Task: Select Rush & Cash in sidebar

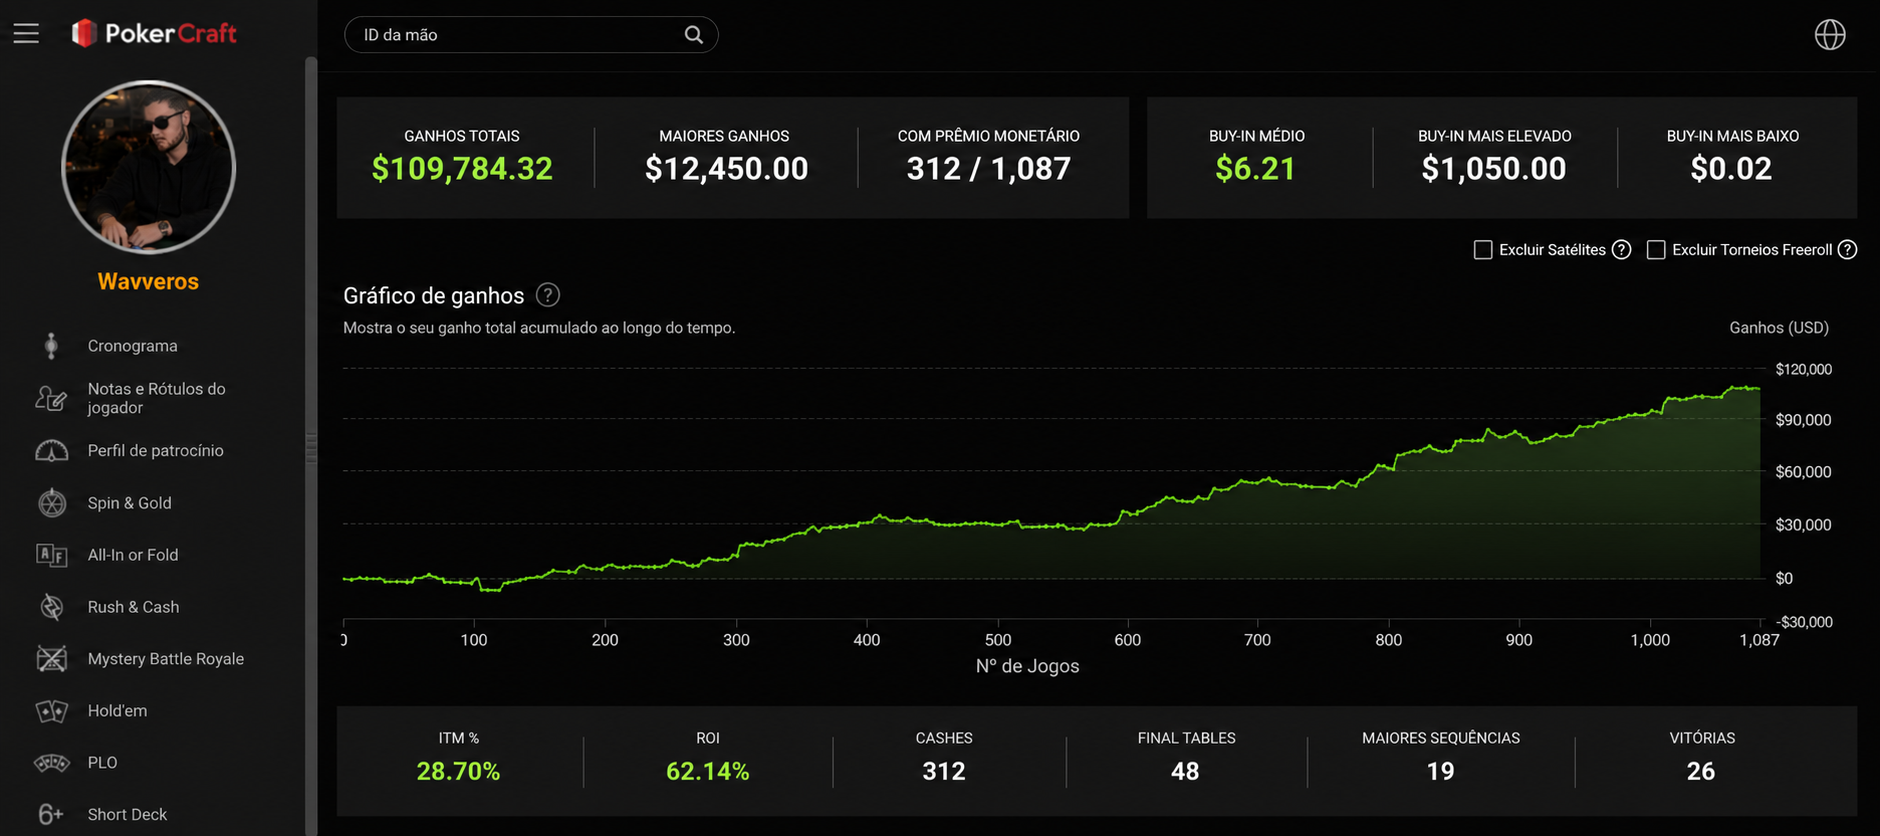Action: (x=133, y=607)
